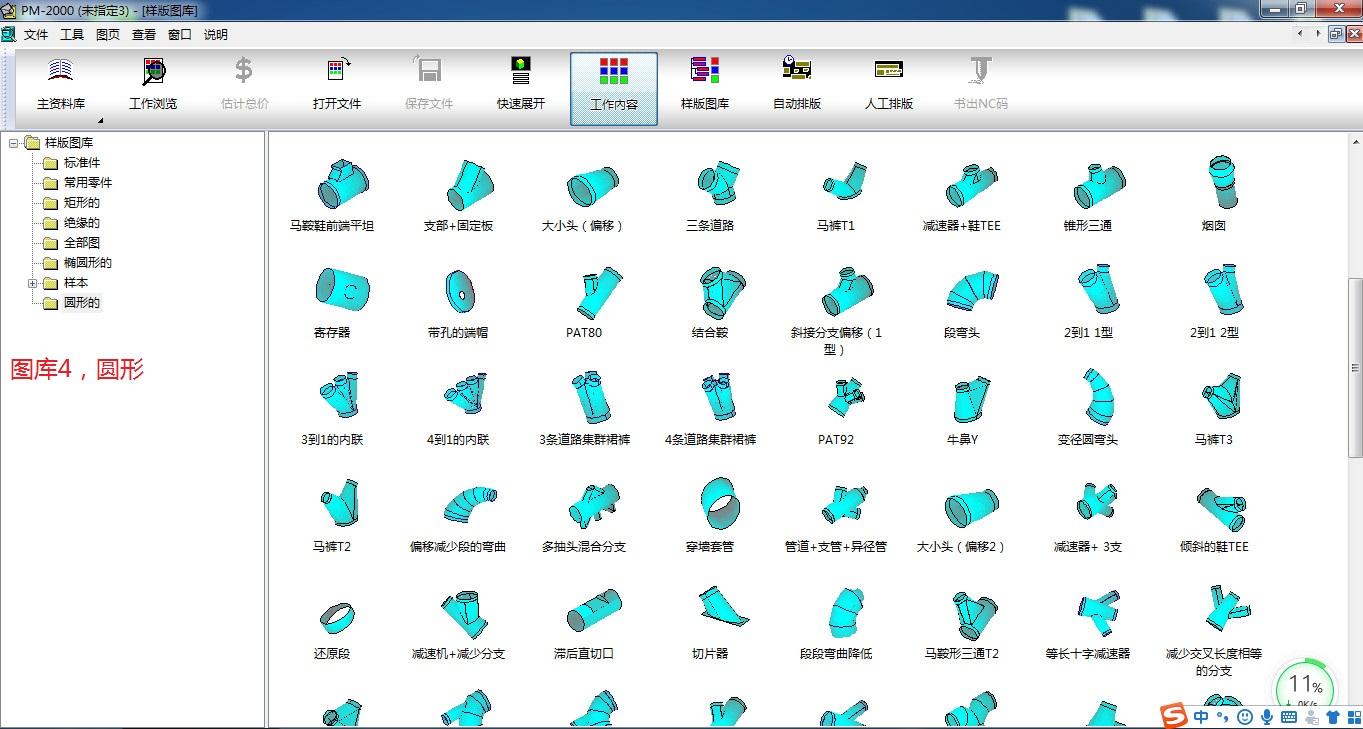Open the 文件 menu
This screenshot has height=729, width=1363.
36,34
